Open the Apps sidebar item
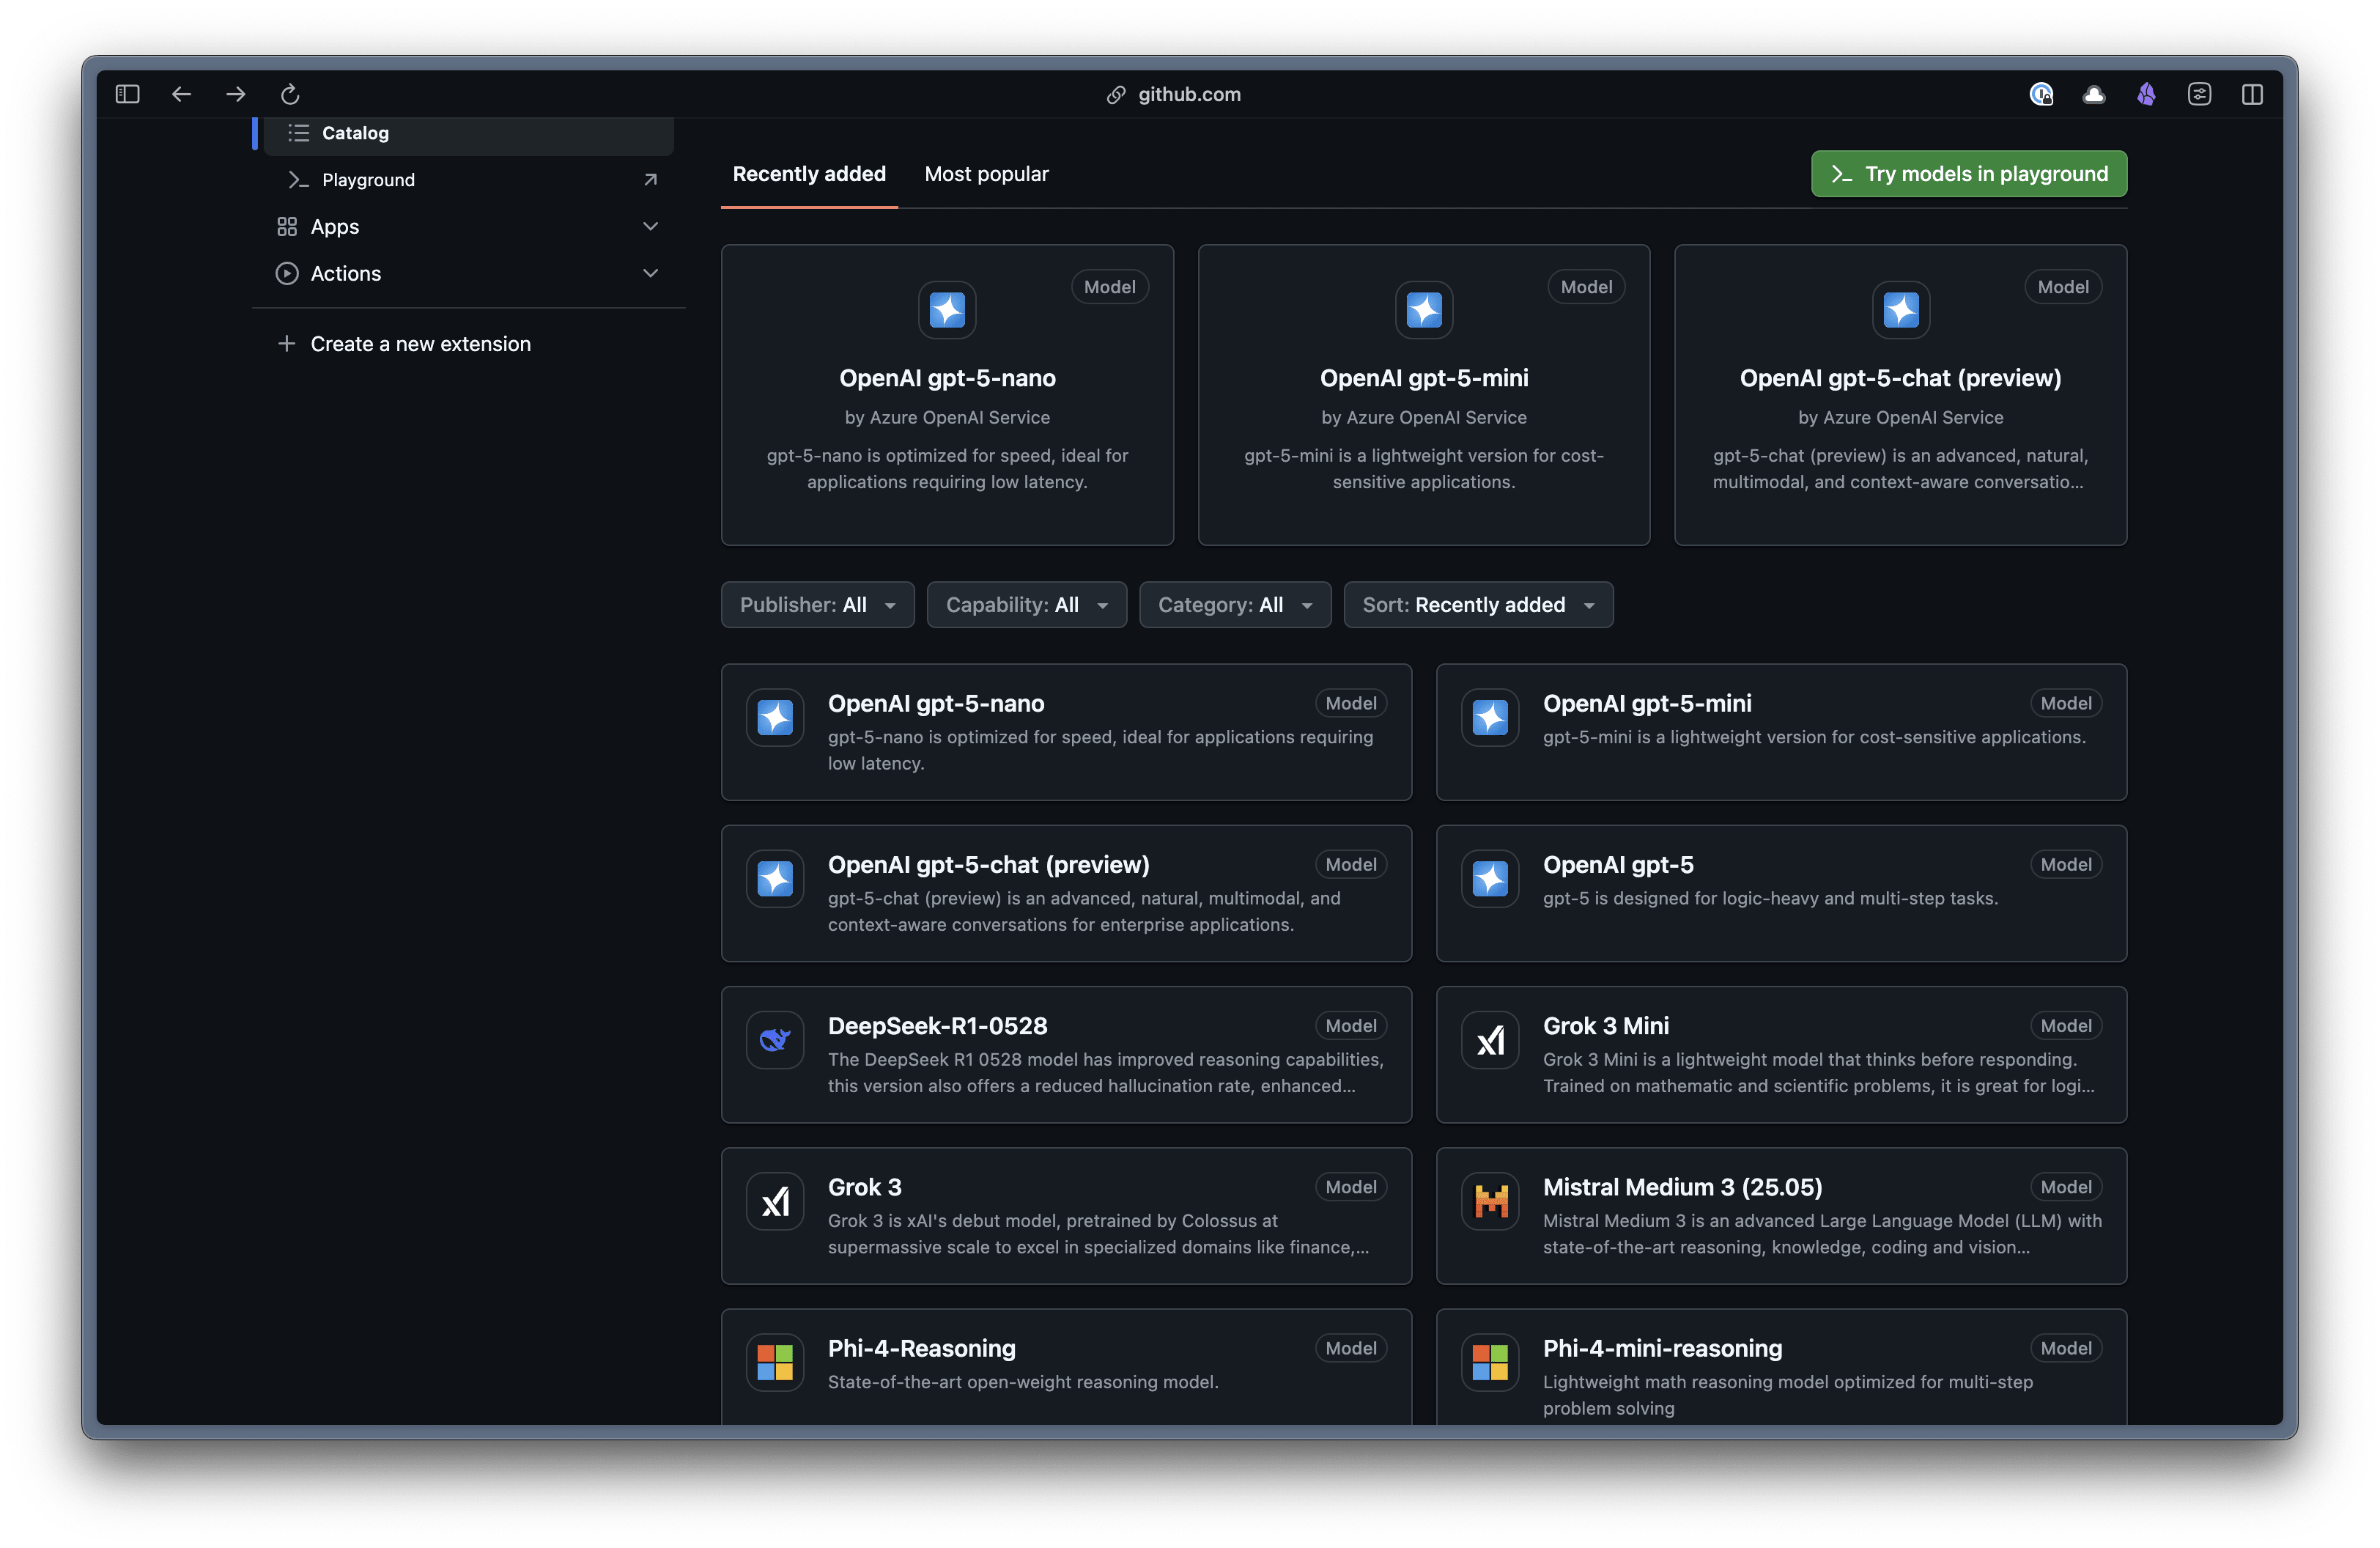The image size is (2380, 1548). 468,227
